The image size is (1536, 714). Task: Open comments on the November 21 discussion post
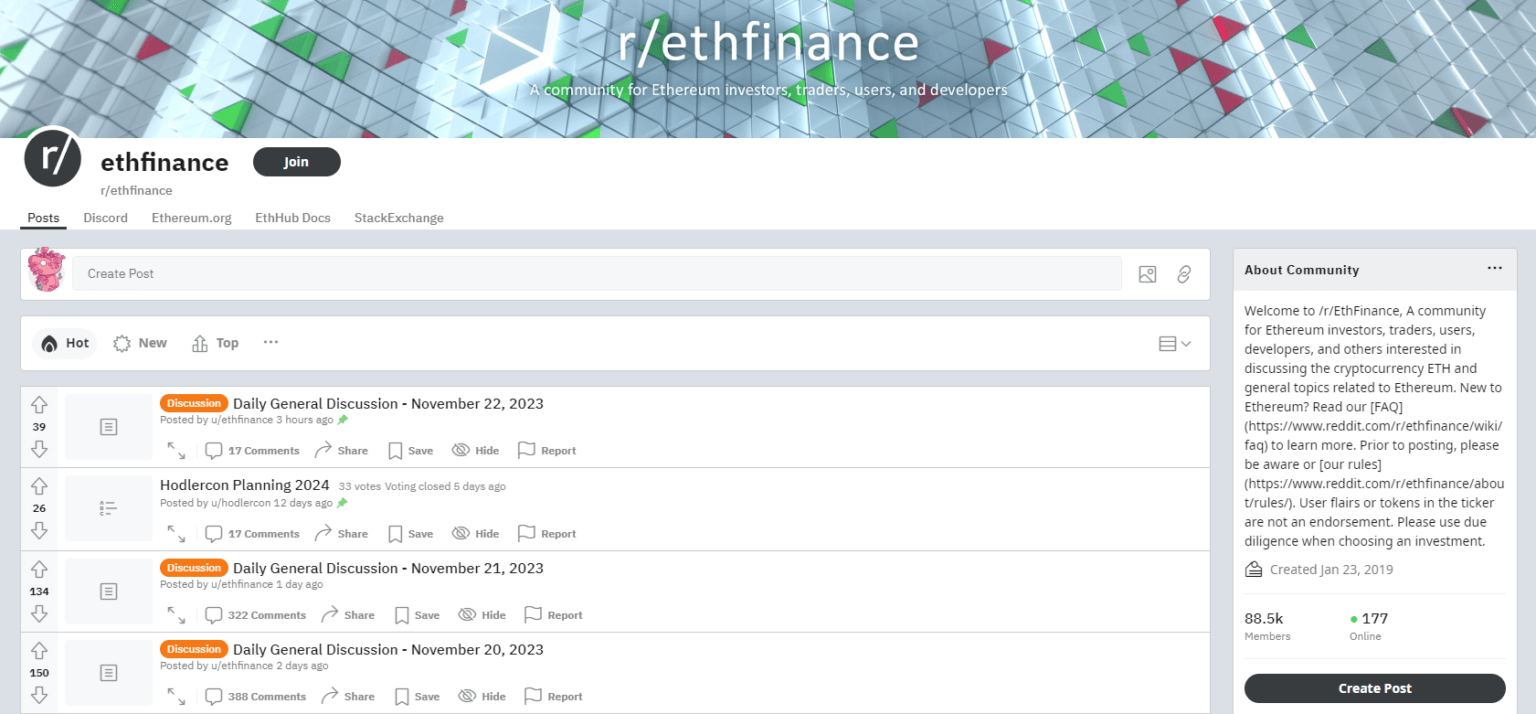coord(256,614)
